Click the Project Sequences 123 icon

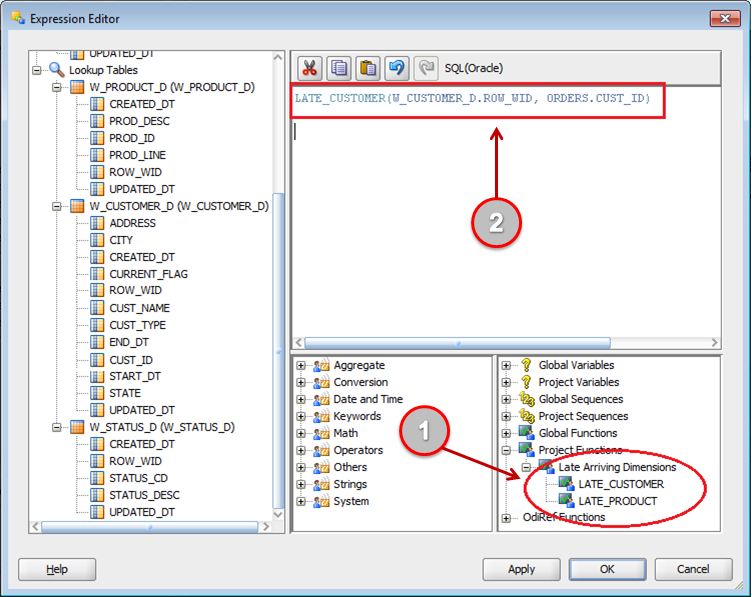(x=527, y=416)
